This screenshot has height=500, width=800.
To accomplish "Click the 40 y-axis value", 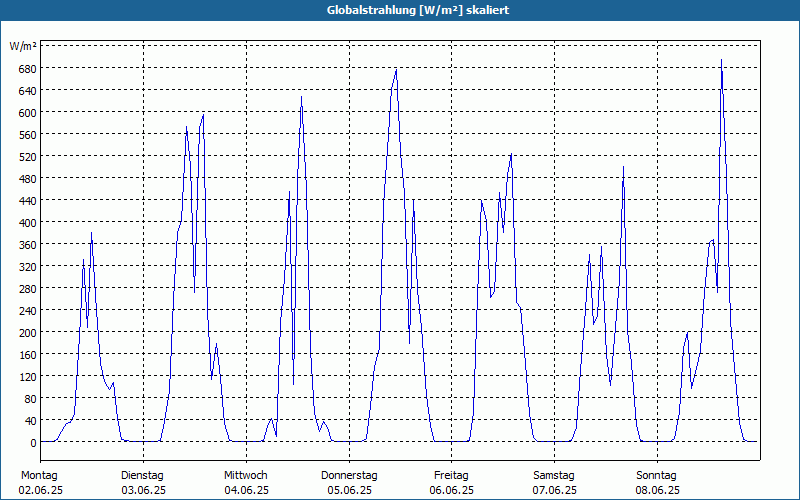I will (30, 421).
